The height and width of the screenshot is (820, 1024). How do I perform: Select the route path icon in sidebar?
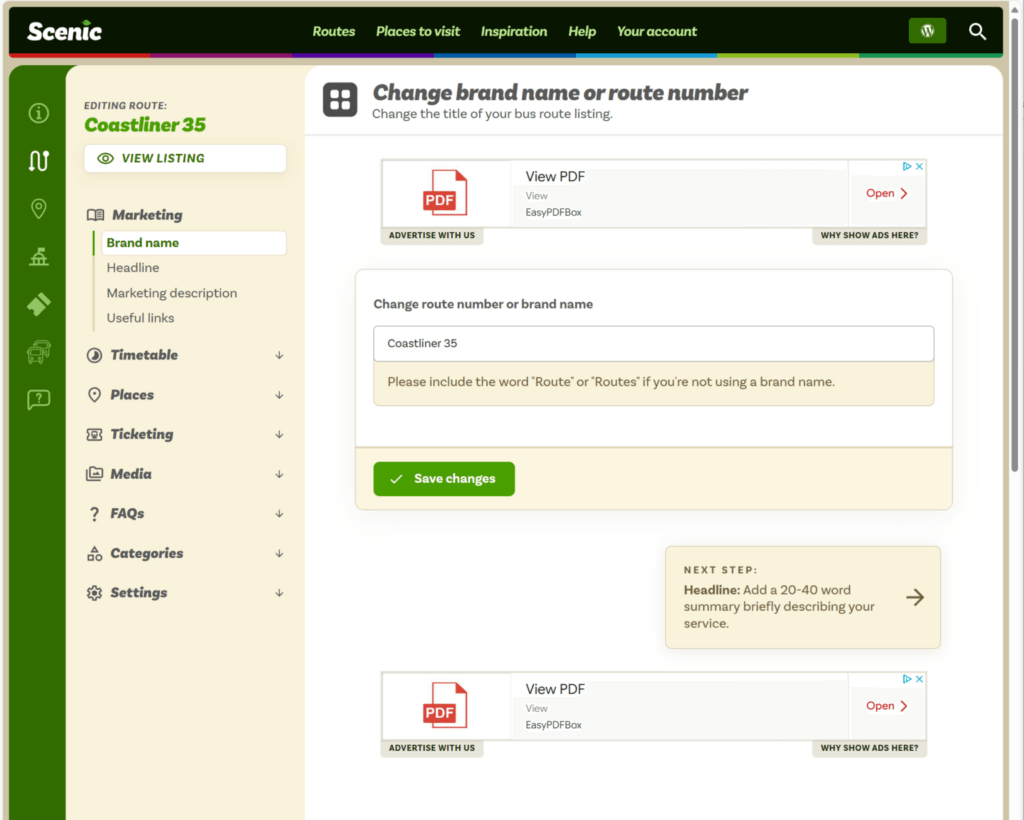(39, 161)
